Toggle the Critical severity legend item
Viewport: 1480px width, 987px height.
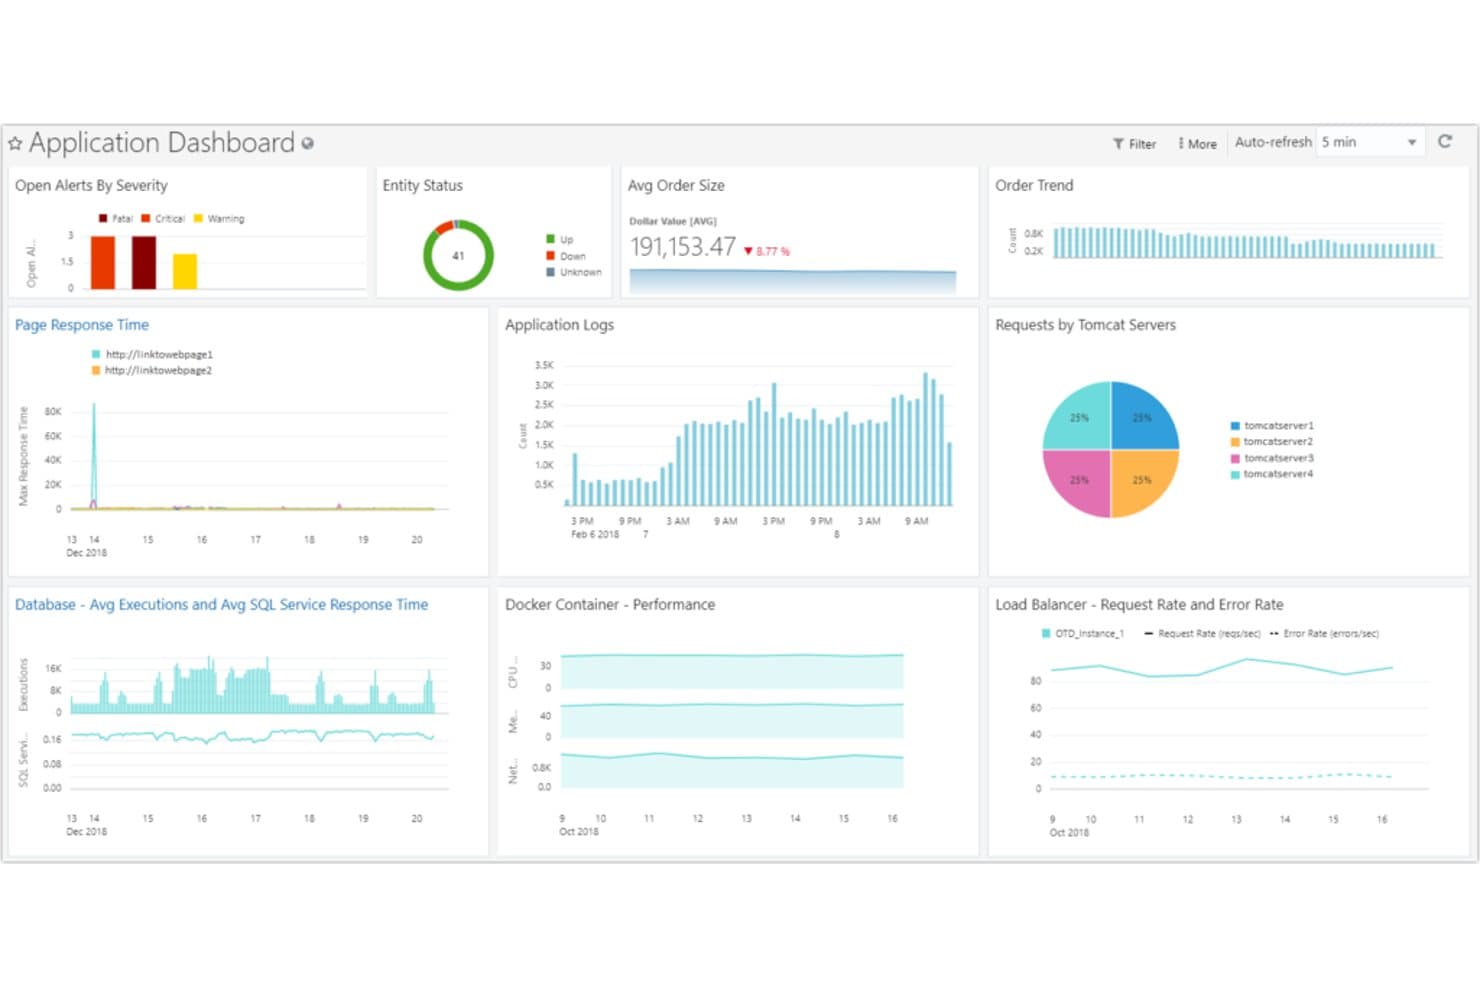163,218
